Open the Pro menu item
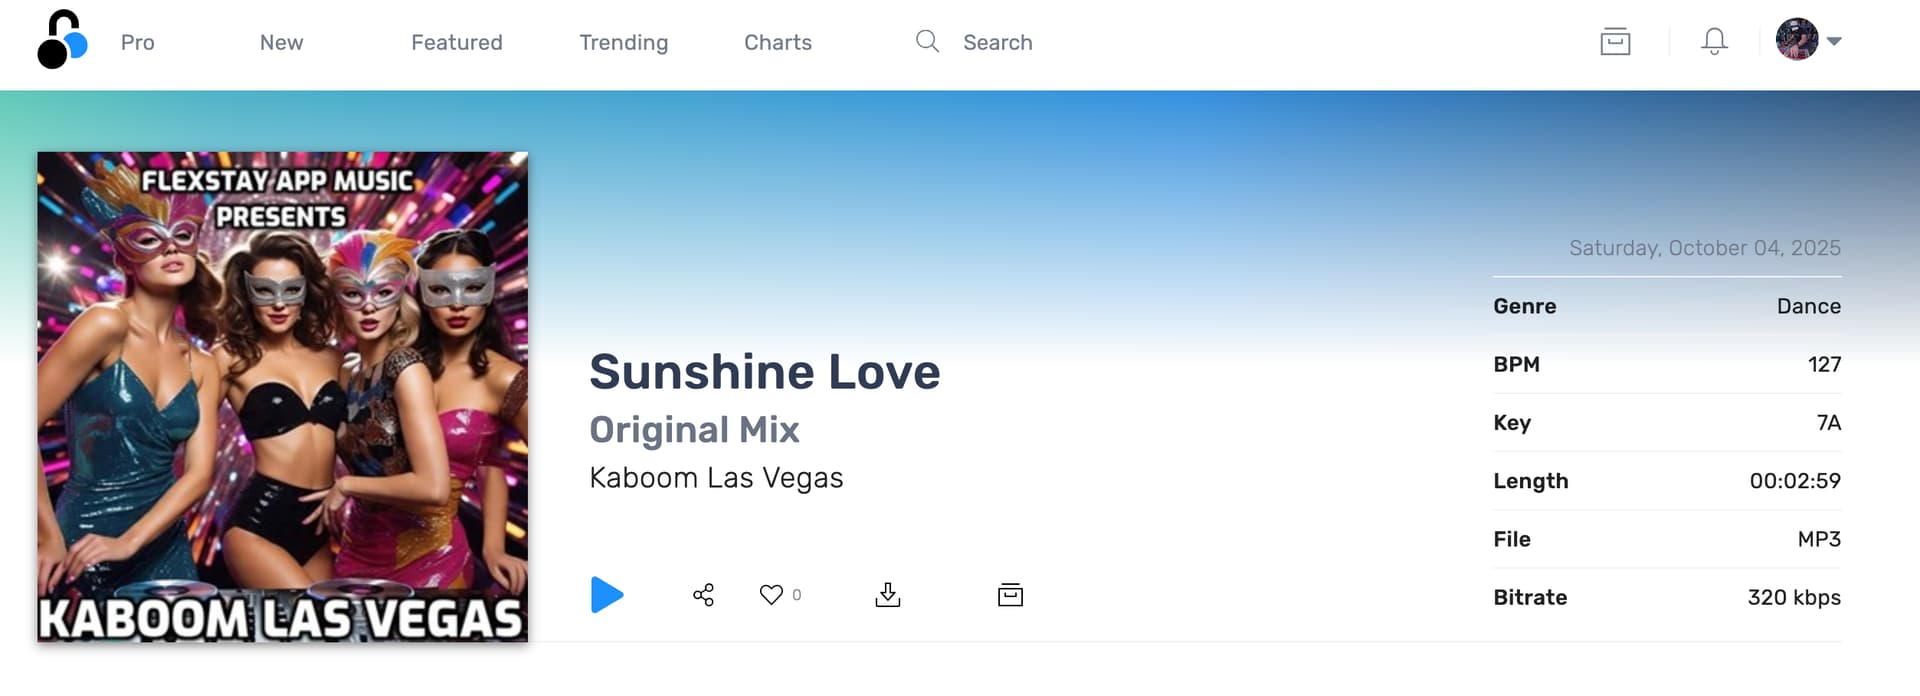 pos(138,43)
